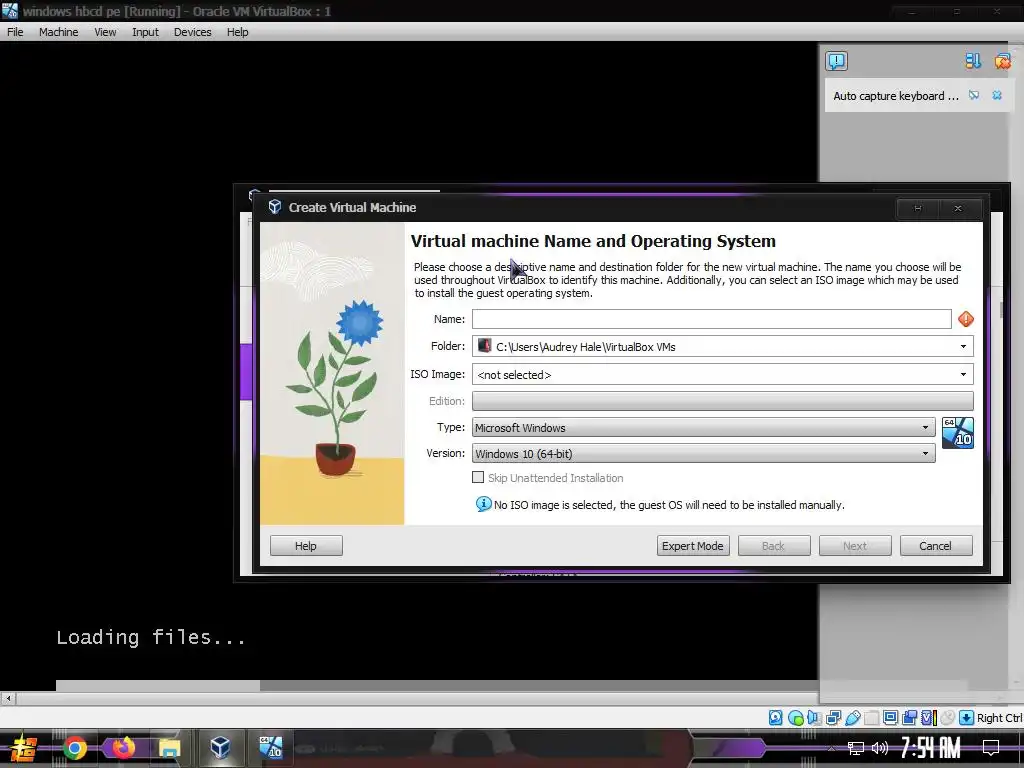The width and height of the screenshot is (1024, 768).
Task: Open the Type dropdown showing Microsoft Windows
Action: coord(703,428)
